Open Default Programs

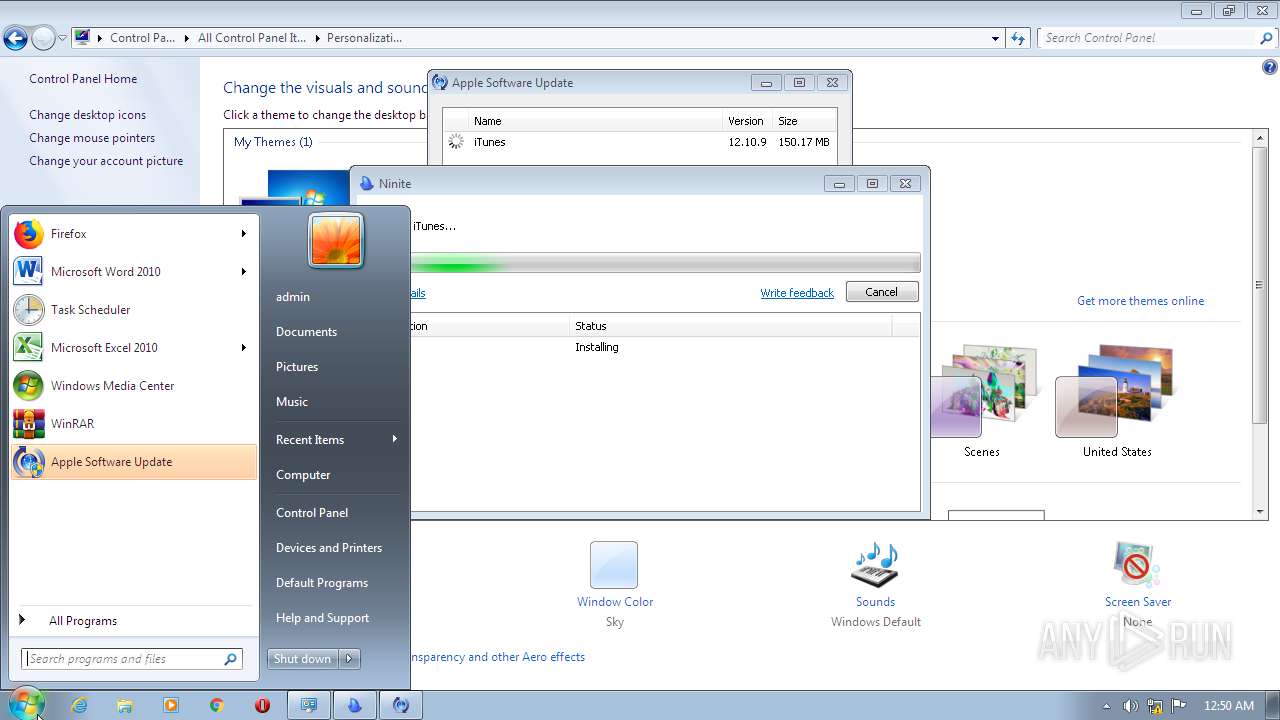[322, 583]
